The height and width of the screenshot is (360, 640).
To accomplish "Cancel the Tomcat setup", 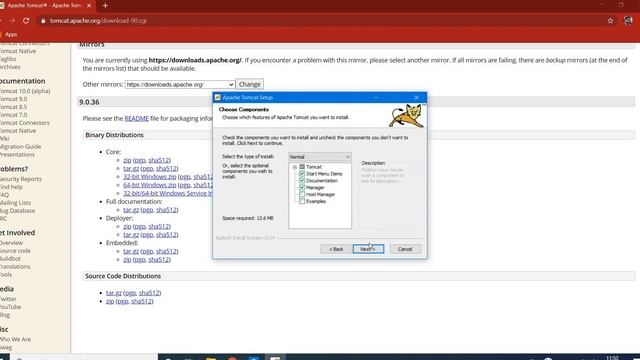I will point(405,249).
